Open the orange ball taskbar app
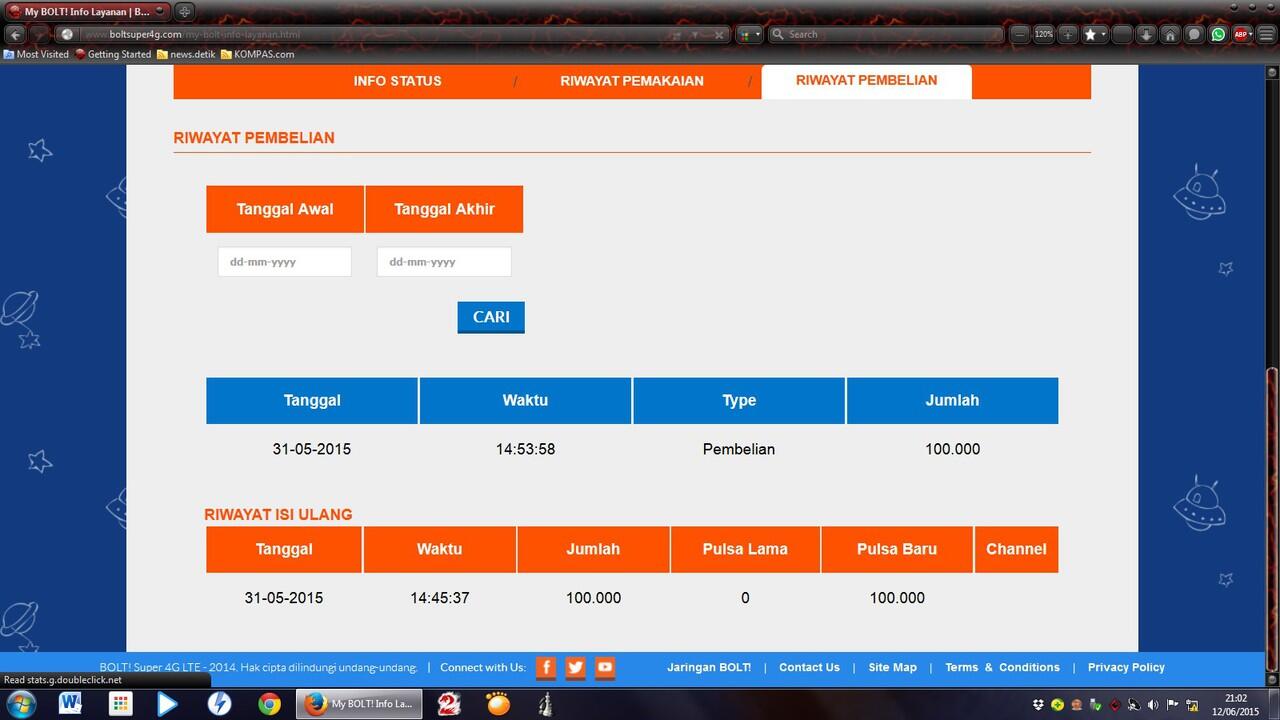The width and height of the screenshot is (1280, 720). pos(497,704)
